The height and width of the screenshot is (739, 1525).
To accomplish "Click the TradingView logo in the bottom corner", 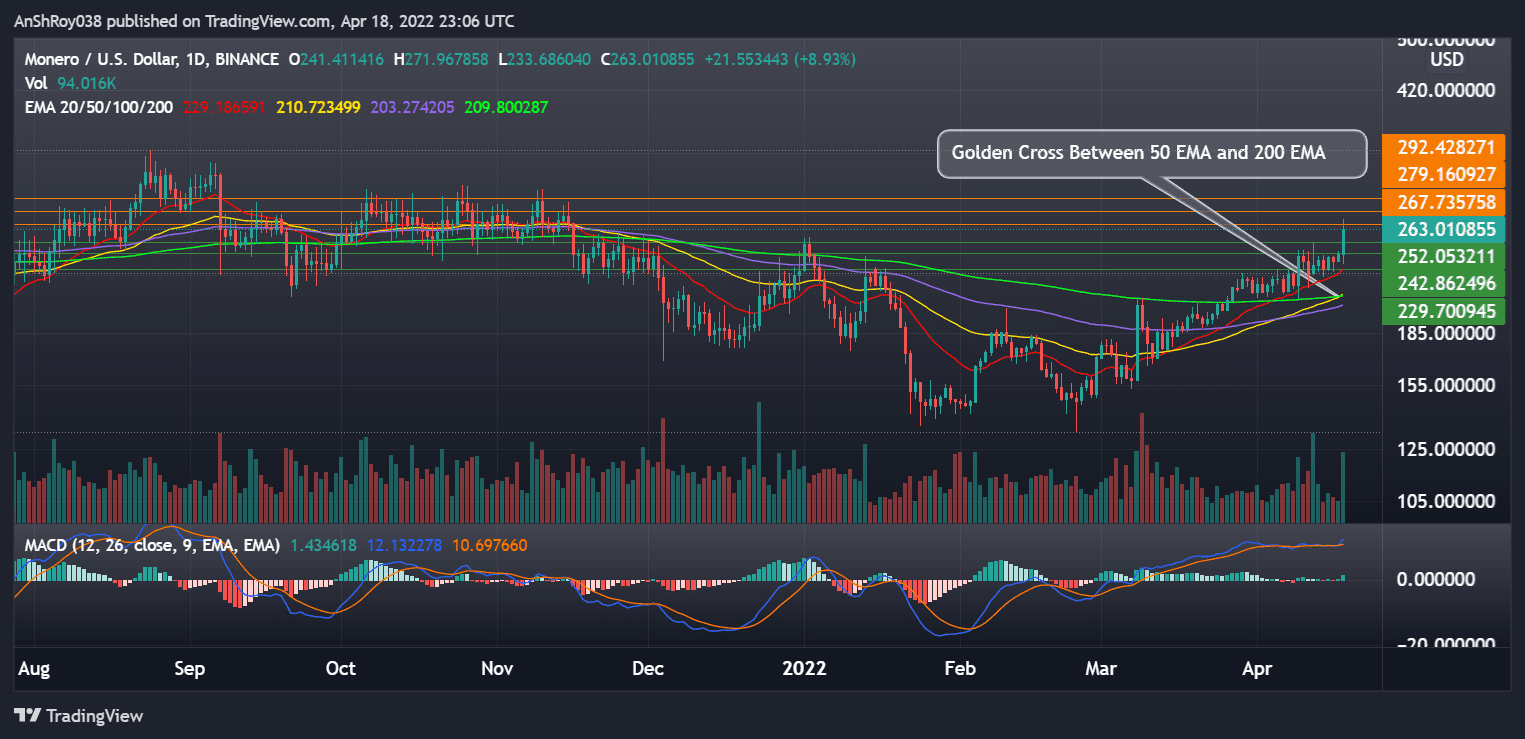I will pos(80,716).
